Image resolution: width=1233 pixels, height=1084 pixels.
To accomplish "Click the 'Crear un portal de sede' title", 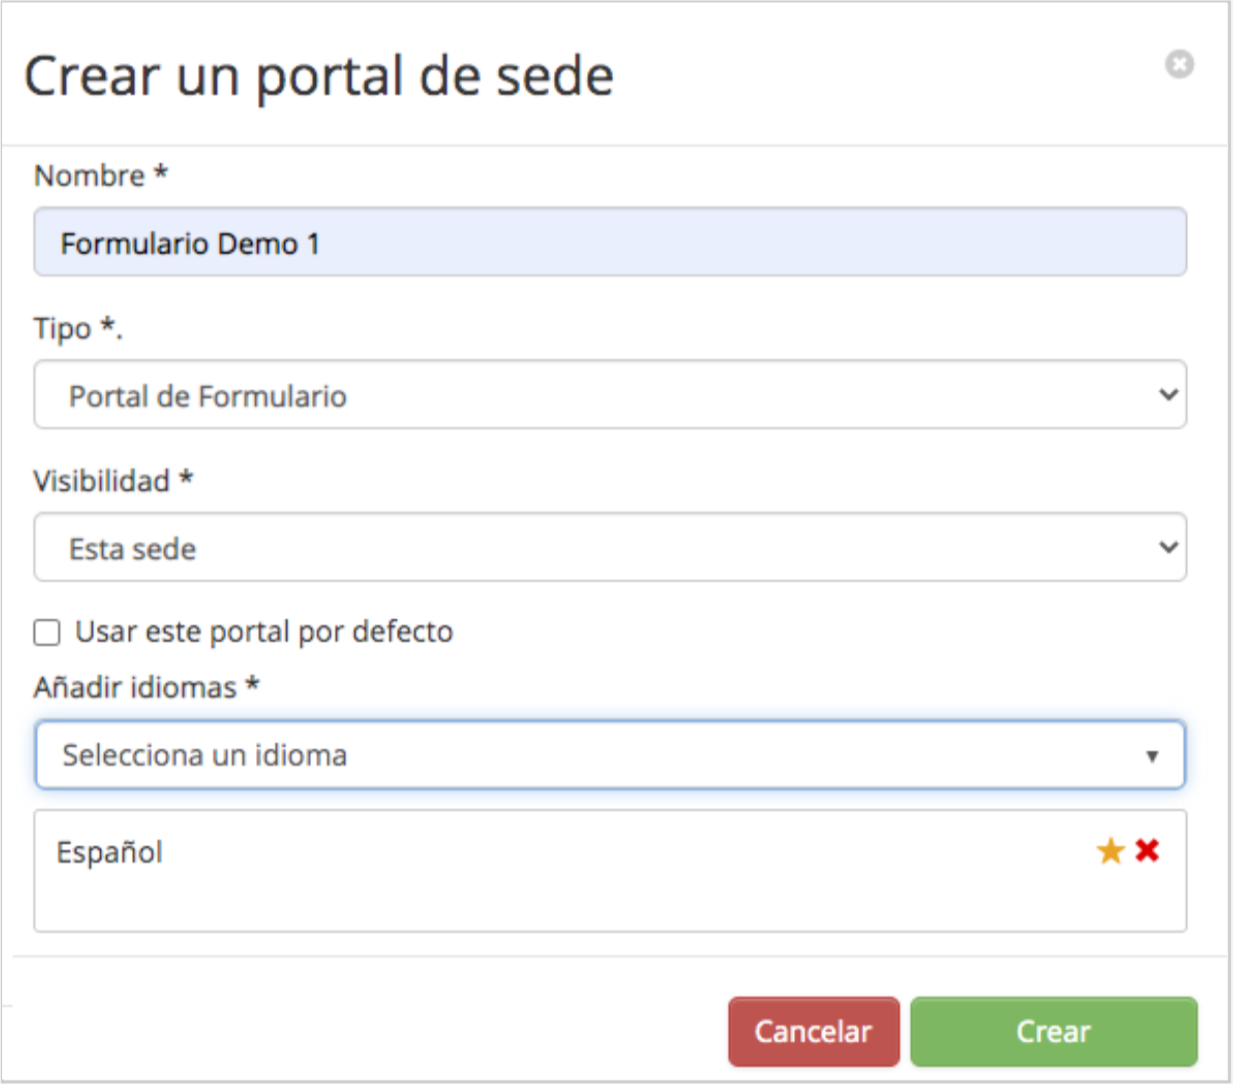I will click(x=318, y=76).
